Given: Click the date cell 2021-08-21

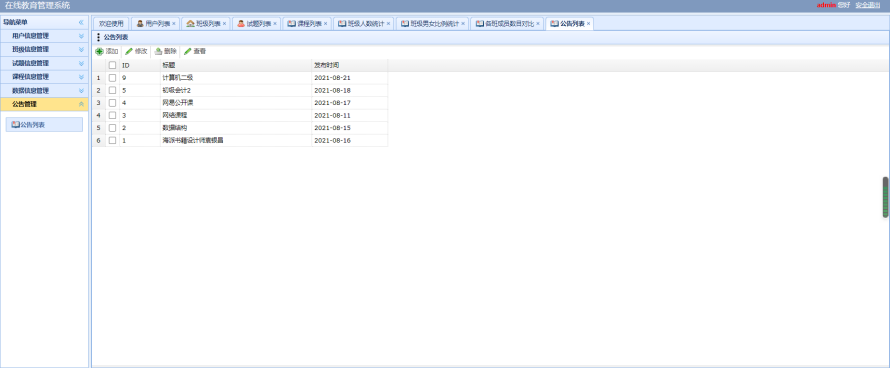Looking at the screenshot, I should pos(350,78).
